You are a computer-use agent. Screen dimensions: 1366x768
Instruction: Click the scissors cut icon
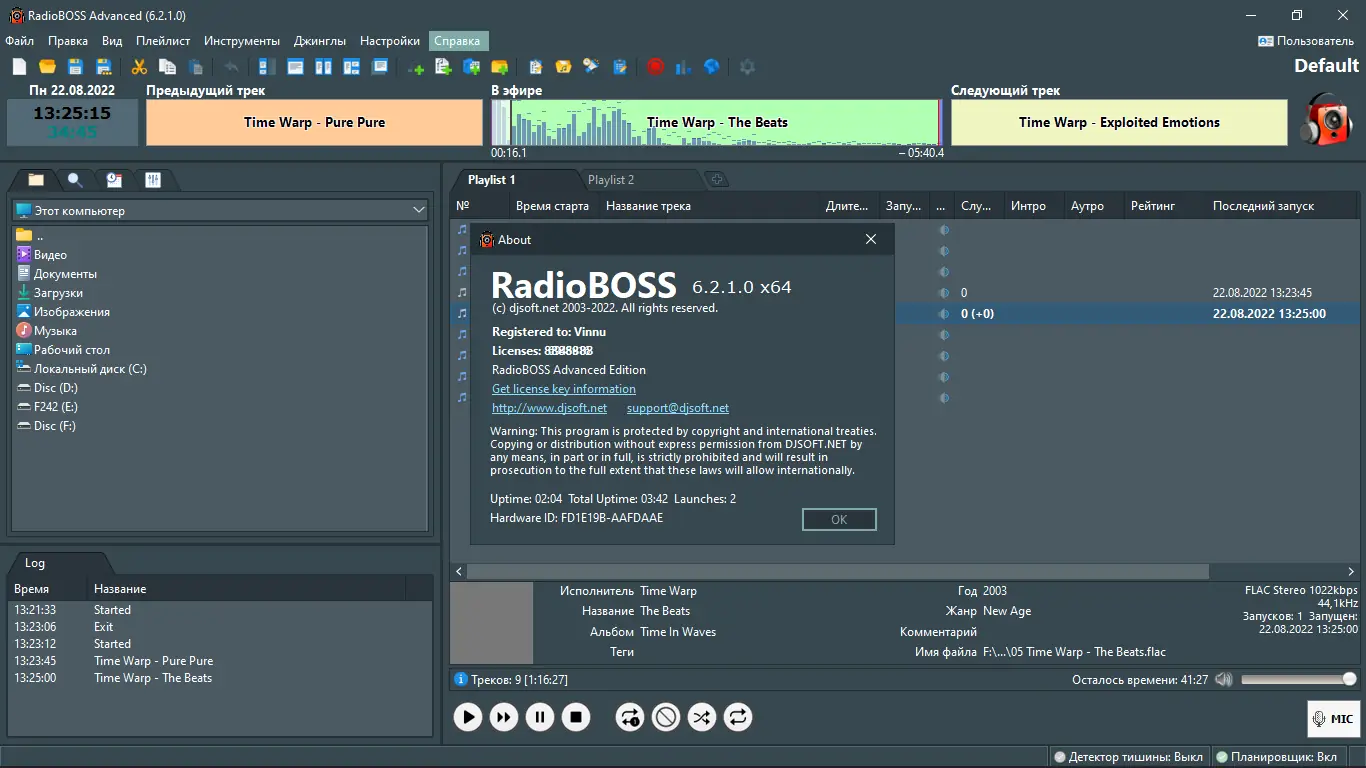point(139,67)
